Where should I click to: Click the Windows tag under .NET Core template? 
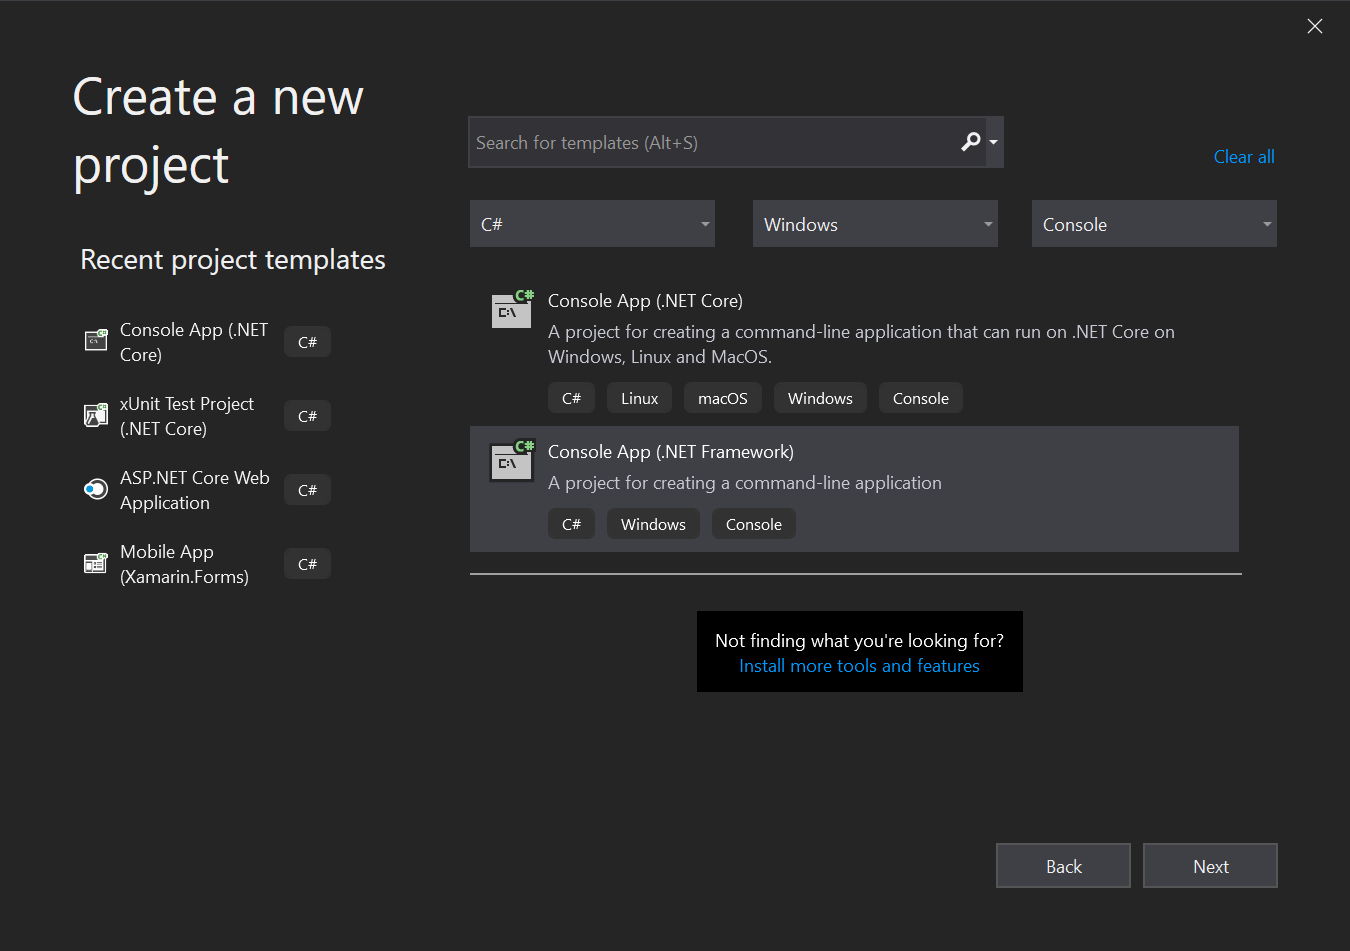pyautogui.click(x=820, y=398)
